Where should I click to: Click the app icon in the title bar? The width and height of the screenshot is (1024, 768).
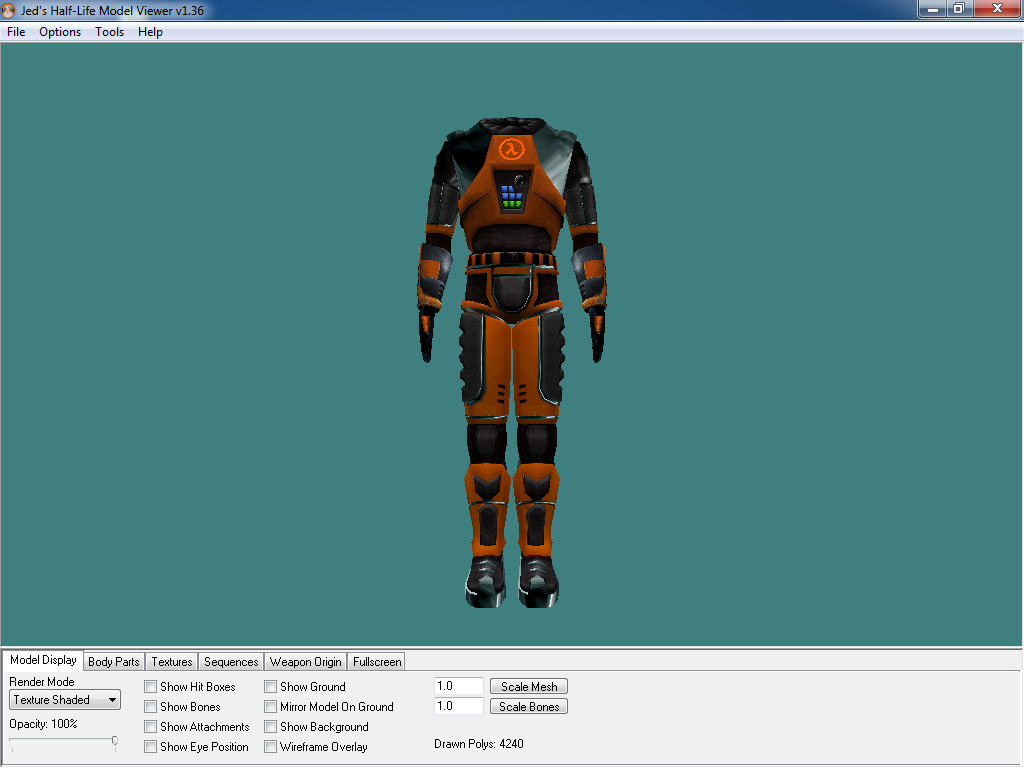tap(8, 10)
